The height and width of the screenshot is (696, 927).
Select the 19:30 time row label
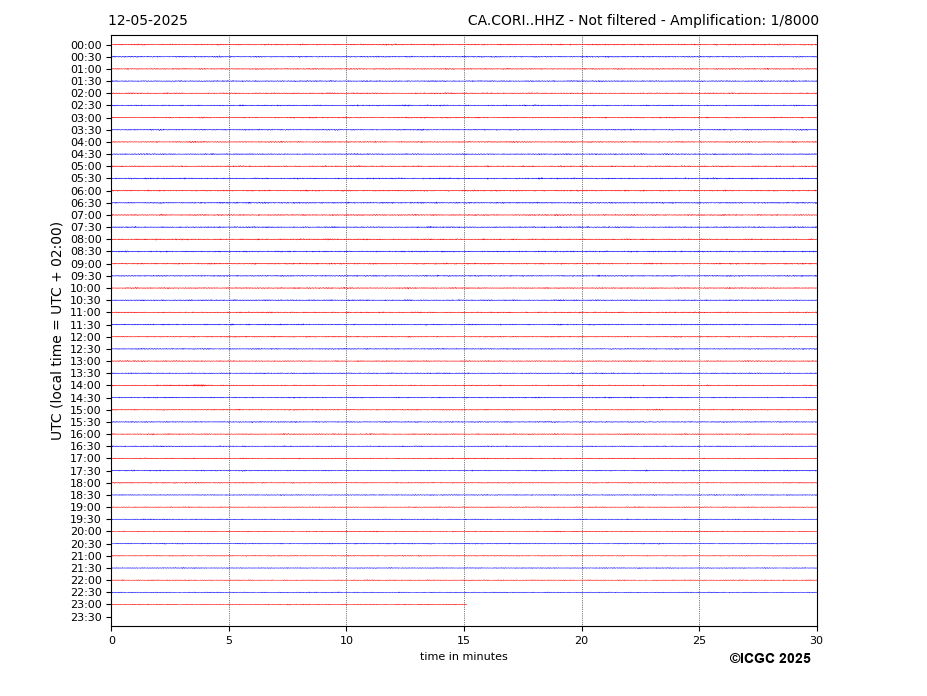tap(86, 520)
